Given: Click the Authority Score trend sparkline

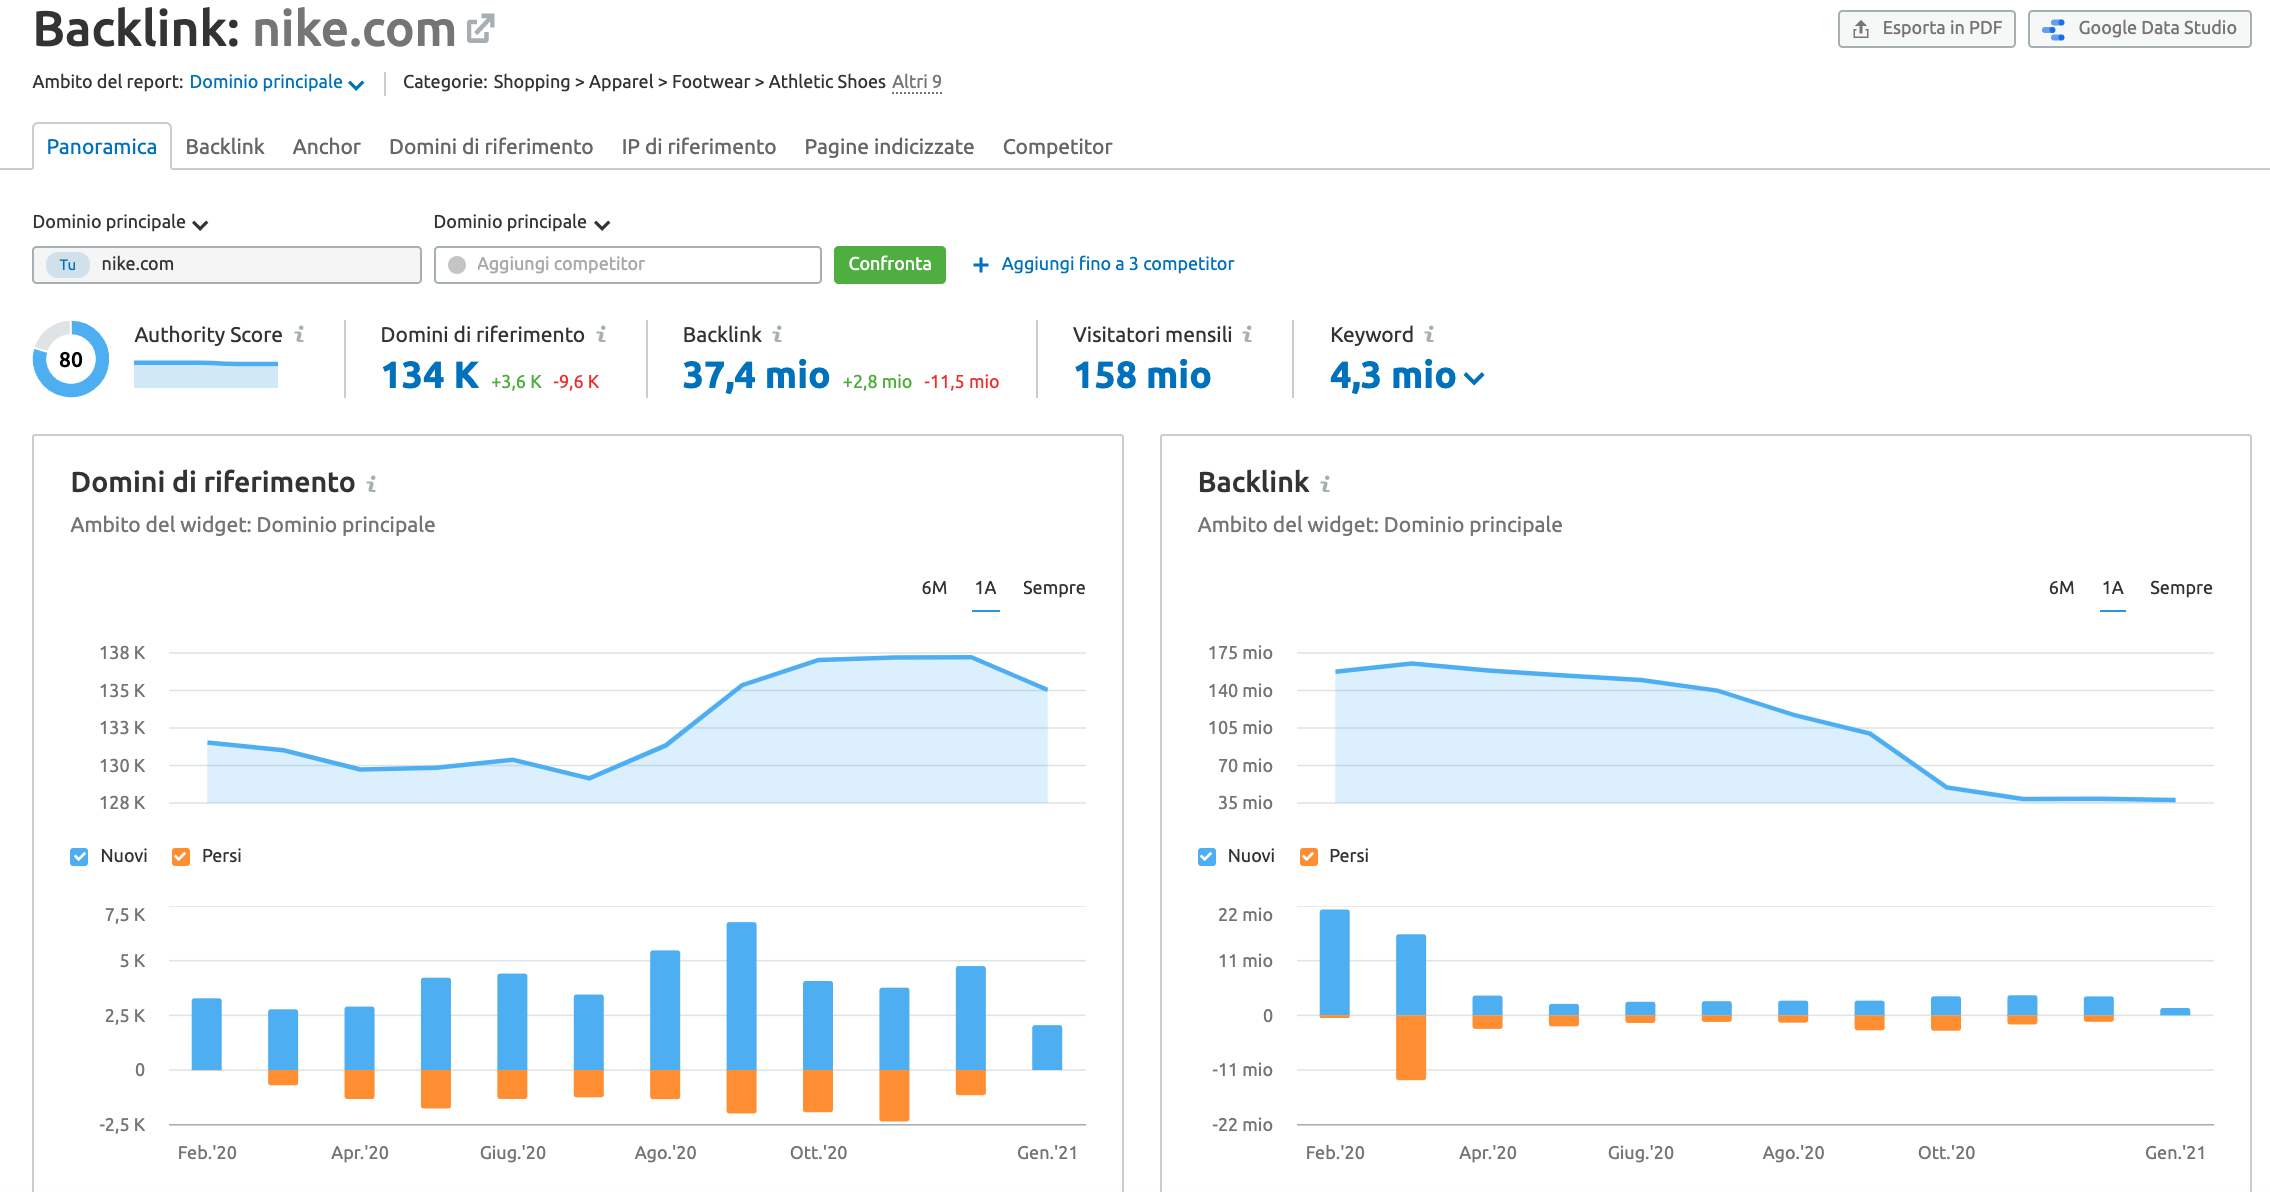Looking at the screenshot, I should click(x=206, y=374).
